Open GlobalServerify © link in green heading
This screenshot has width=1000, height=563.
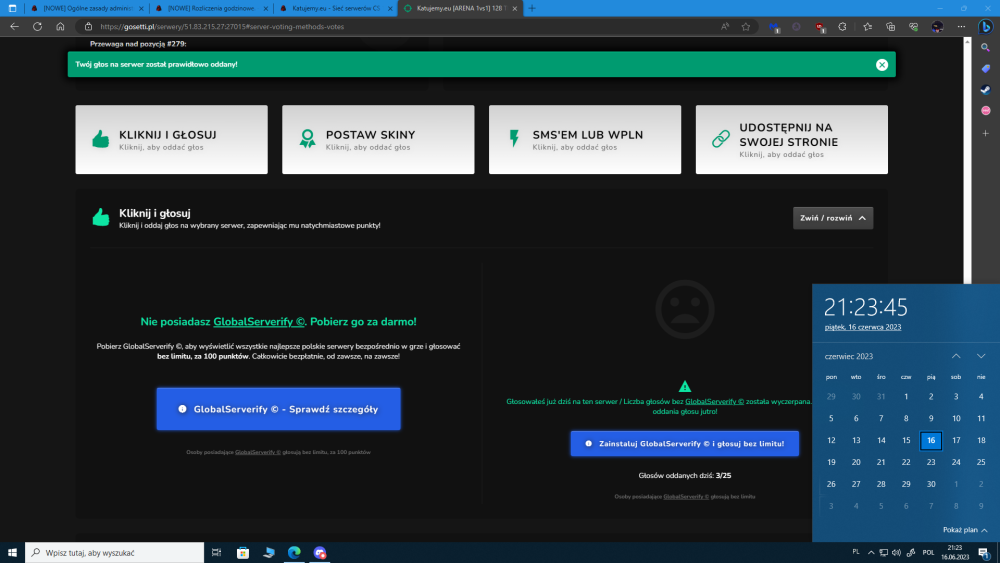tap(259, 321)
